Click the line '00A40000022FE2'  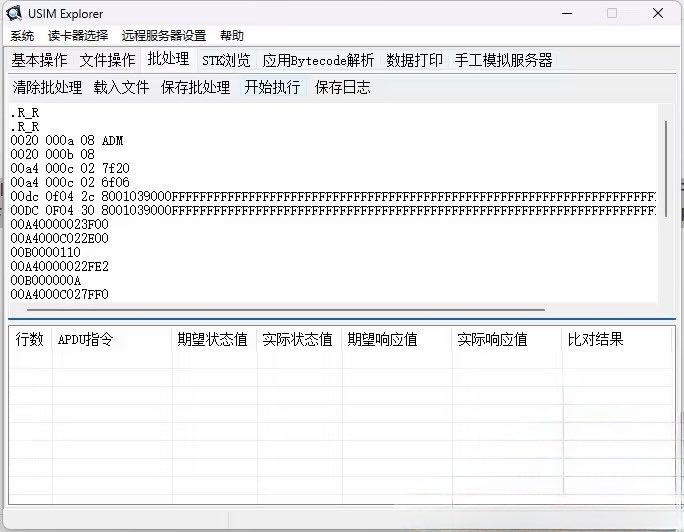click(x=59, y=266)
